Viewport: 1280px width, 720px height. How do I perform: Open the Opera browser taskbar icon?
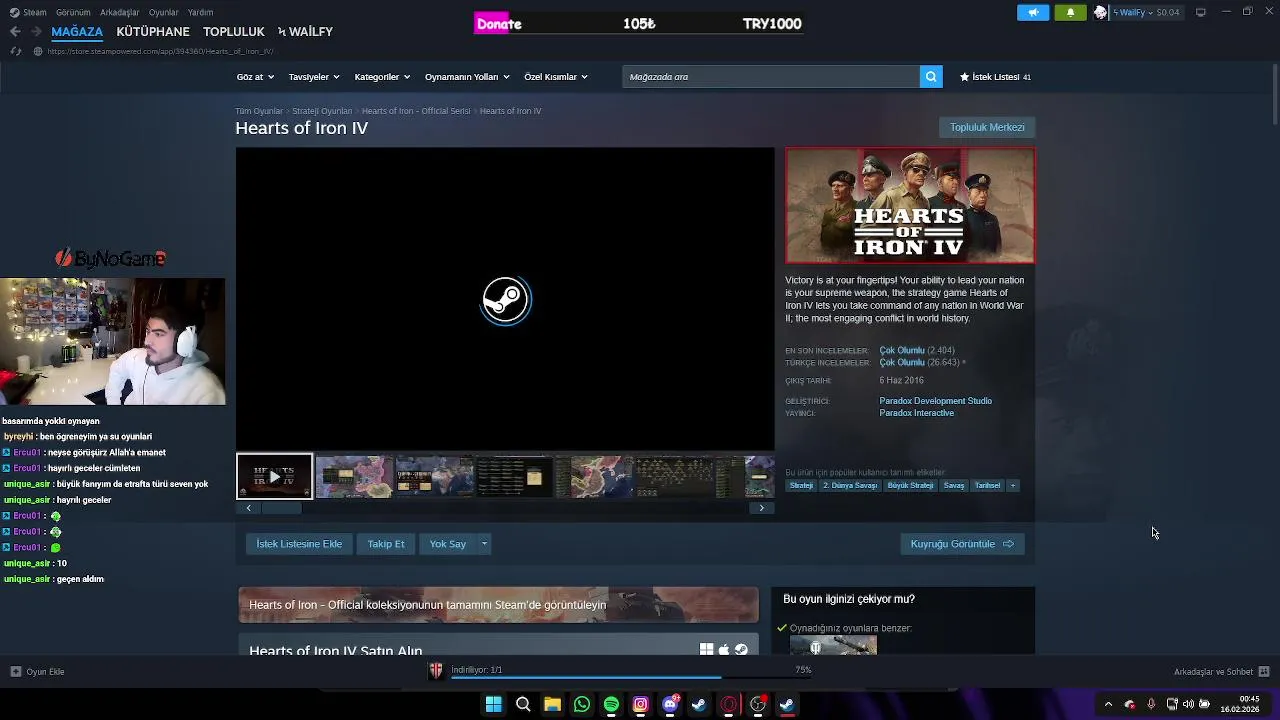[x=729, y=705]
